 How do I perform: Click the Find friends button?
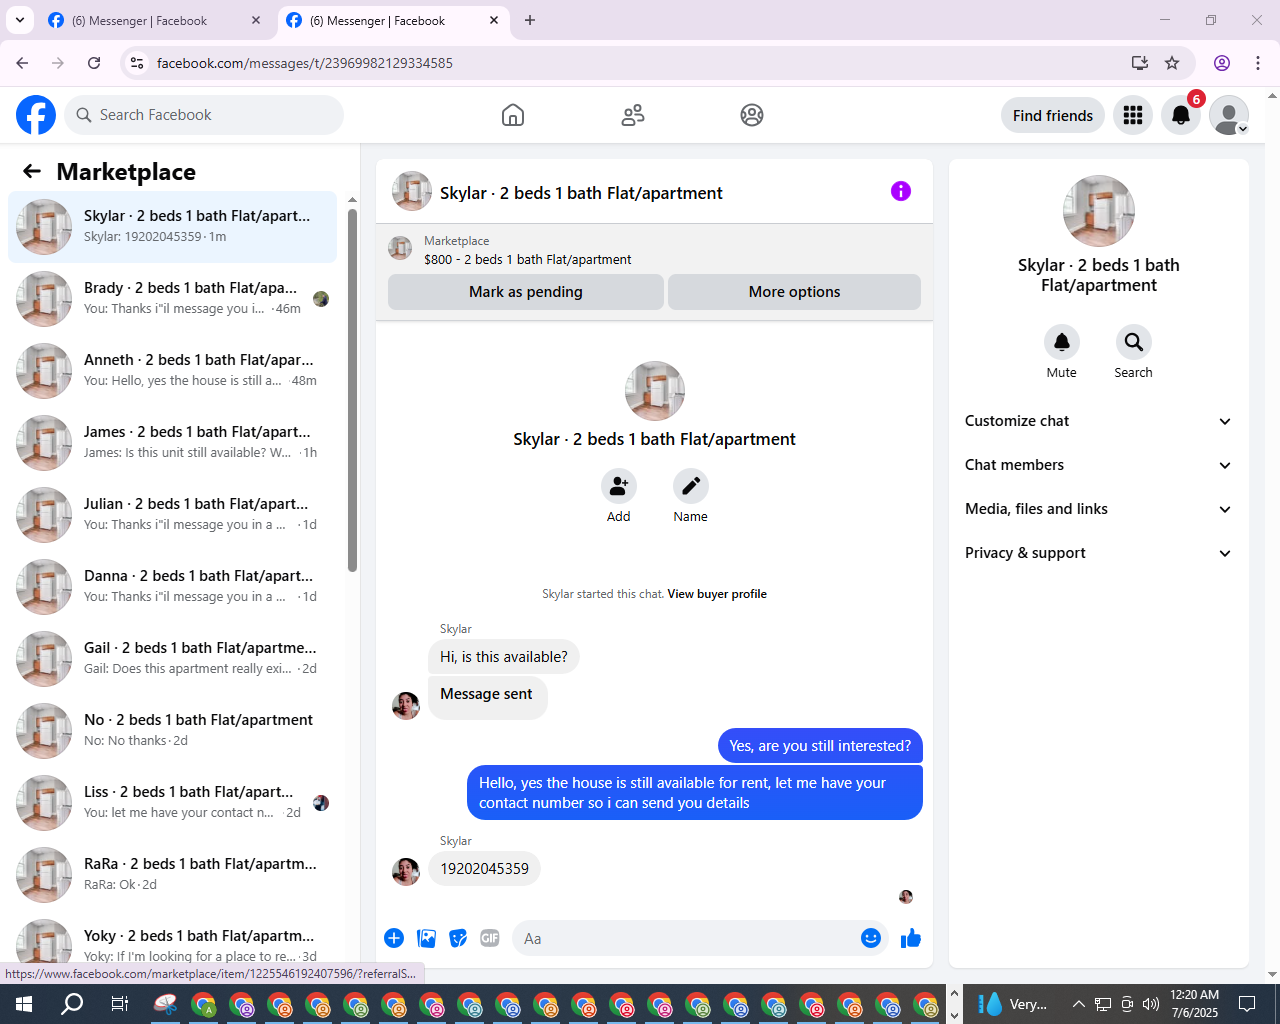(1053, 115)
